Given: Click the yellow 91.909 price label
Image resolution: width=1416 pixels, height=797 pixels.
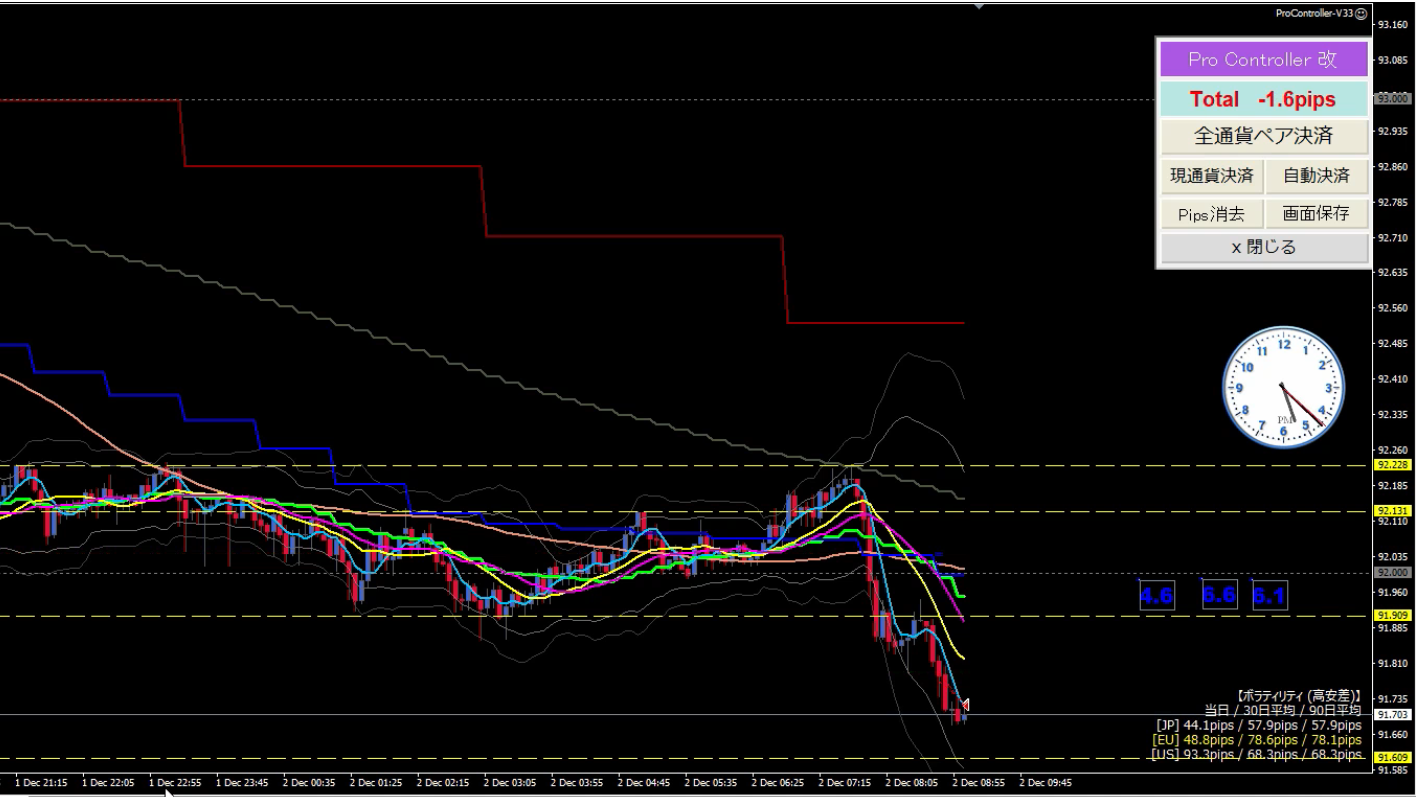Looking at the screenshot, I should (x=1391, y=615).
